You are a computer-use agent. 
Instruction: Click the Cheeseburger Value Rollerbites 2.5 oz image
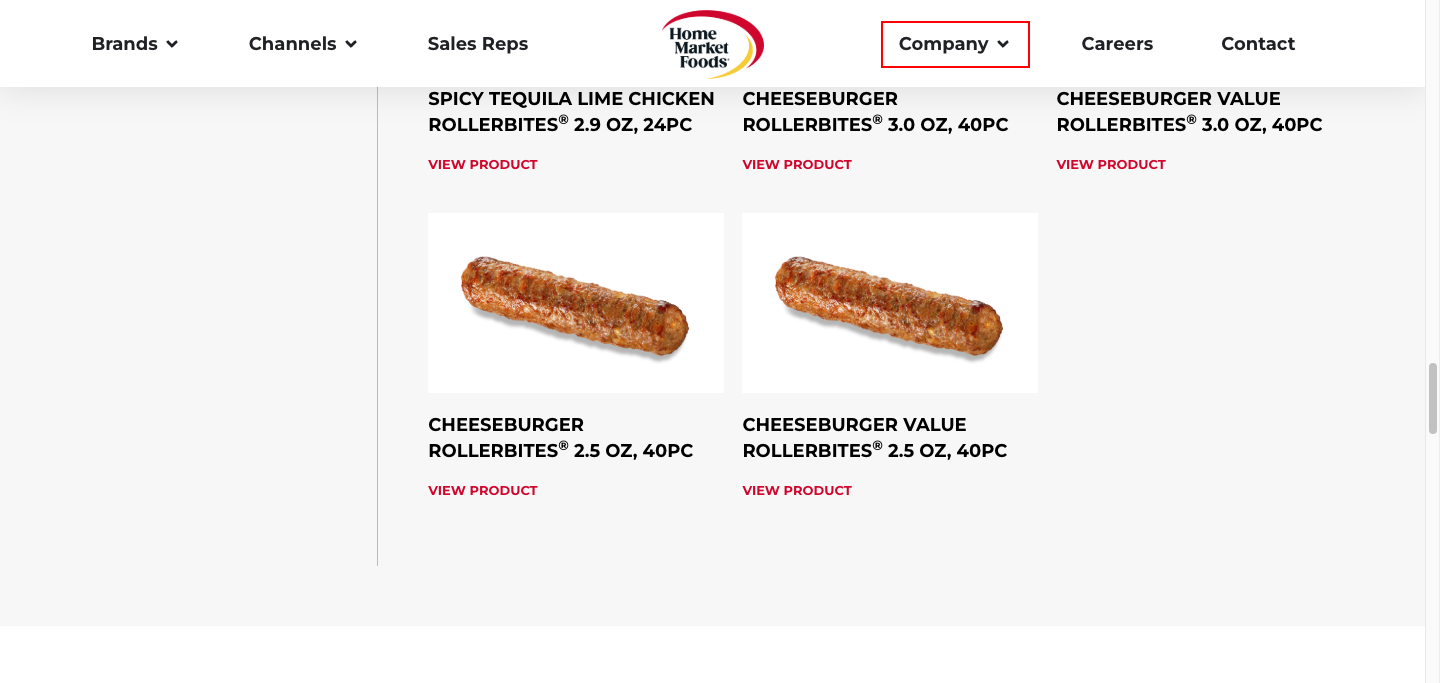coord(889,303)
